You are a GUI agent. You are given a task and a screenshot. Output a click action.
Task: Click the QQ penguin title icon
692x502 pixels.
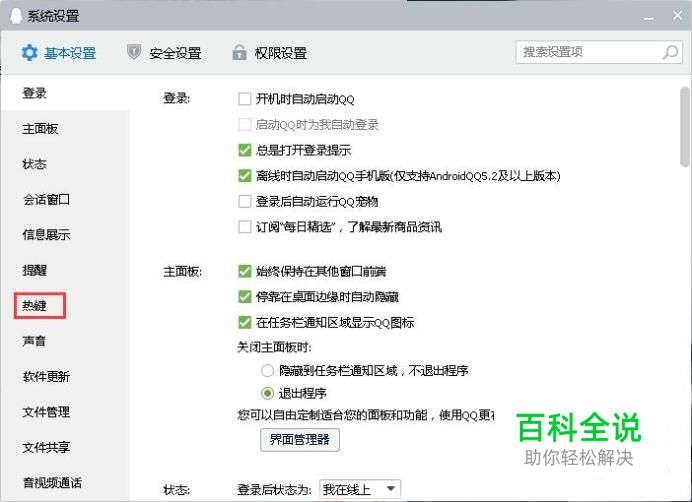coord(16,16)
